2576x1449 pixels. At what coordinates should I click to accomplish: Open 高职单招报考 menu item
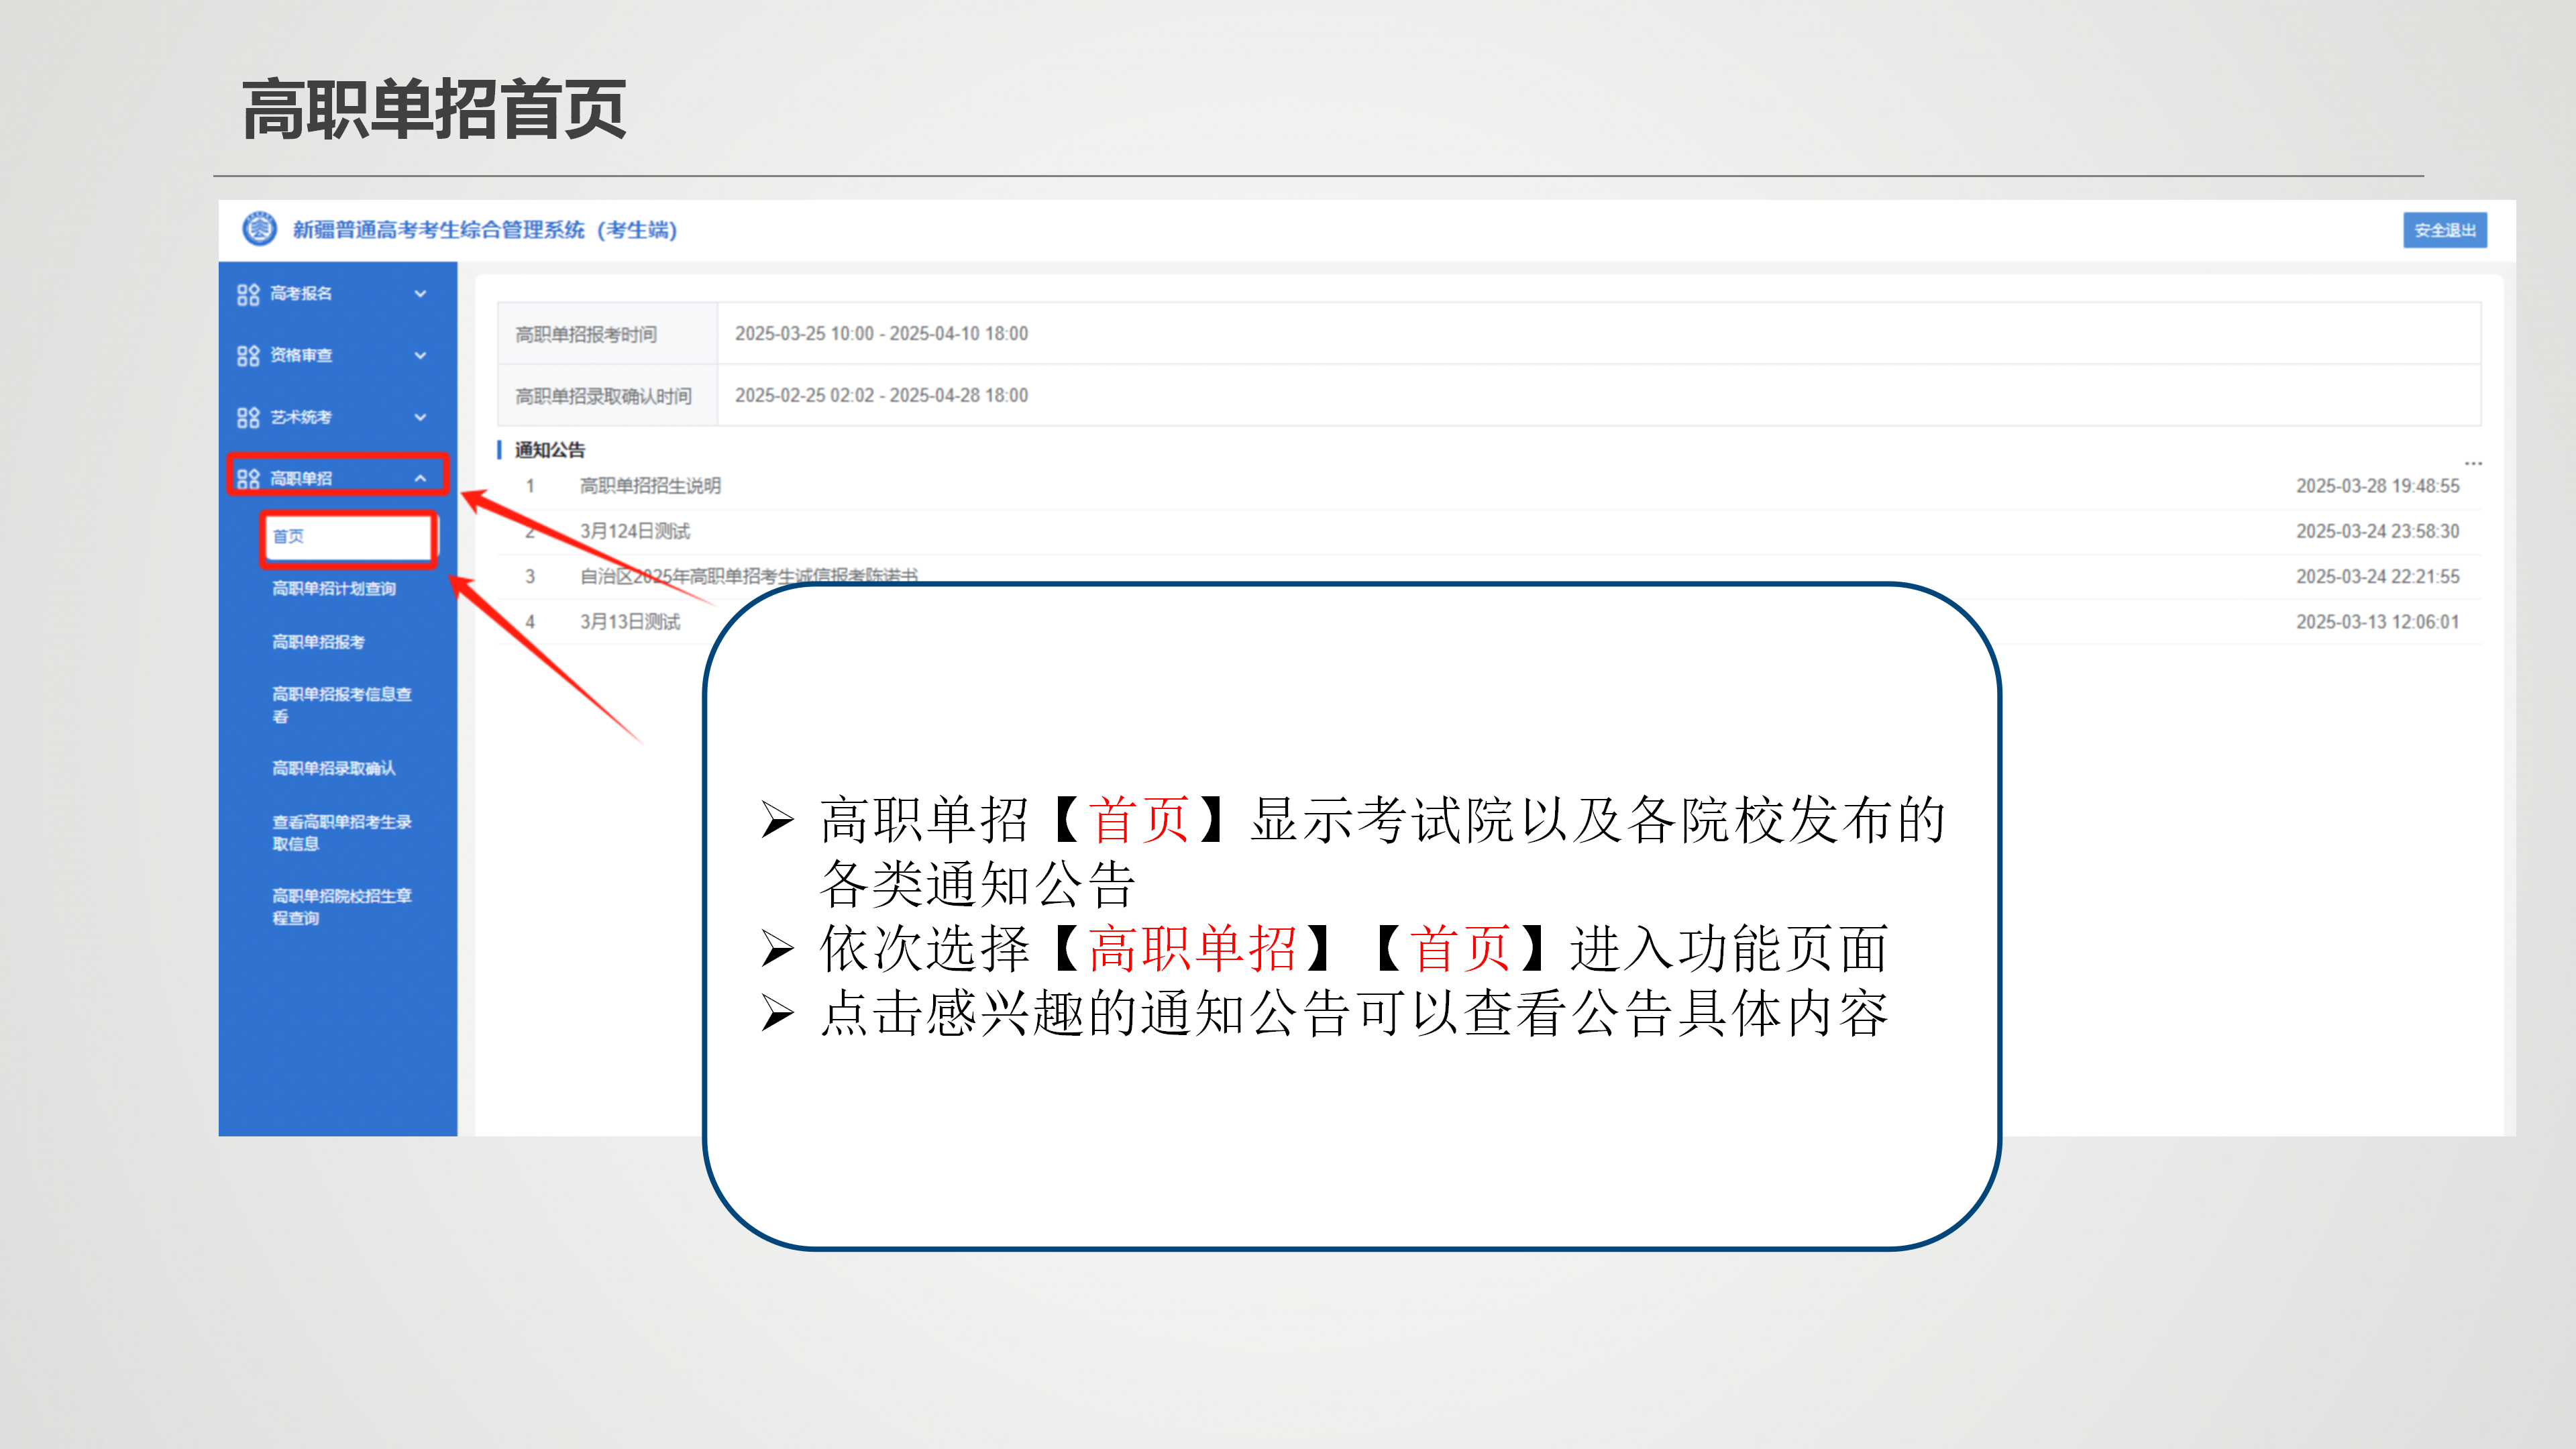(x=318, y=642)
